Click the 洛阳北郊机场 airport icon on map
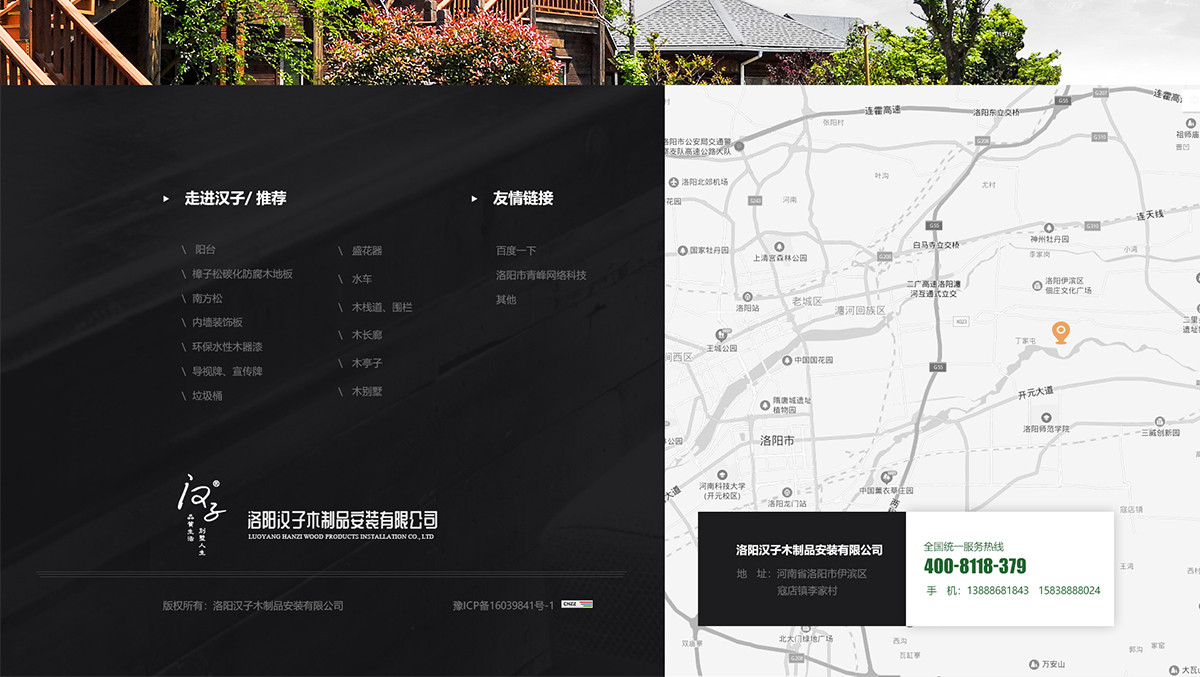Viewport: 1200px width, 677px height. click(x=674, y=182)
